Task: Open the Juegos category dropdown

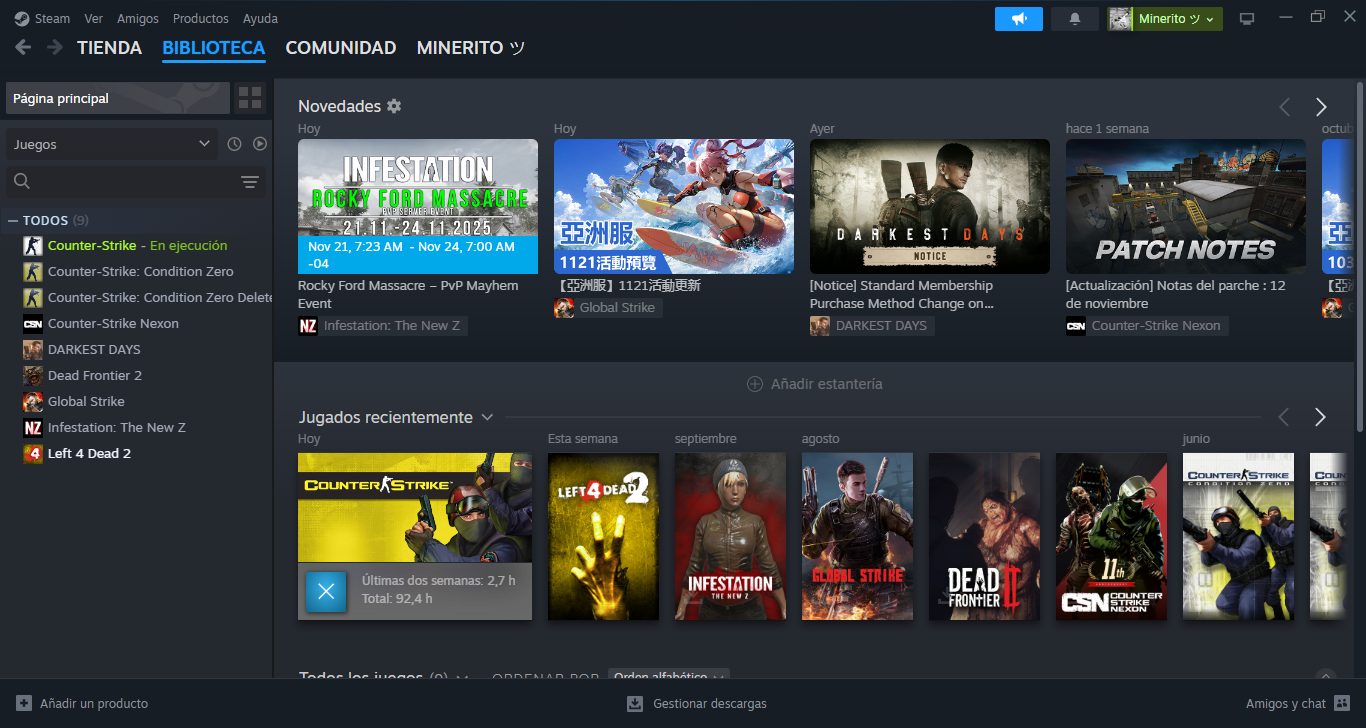Action: tap(110, 144)
